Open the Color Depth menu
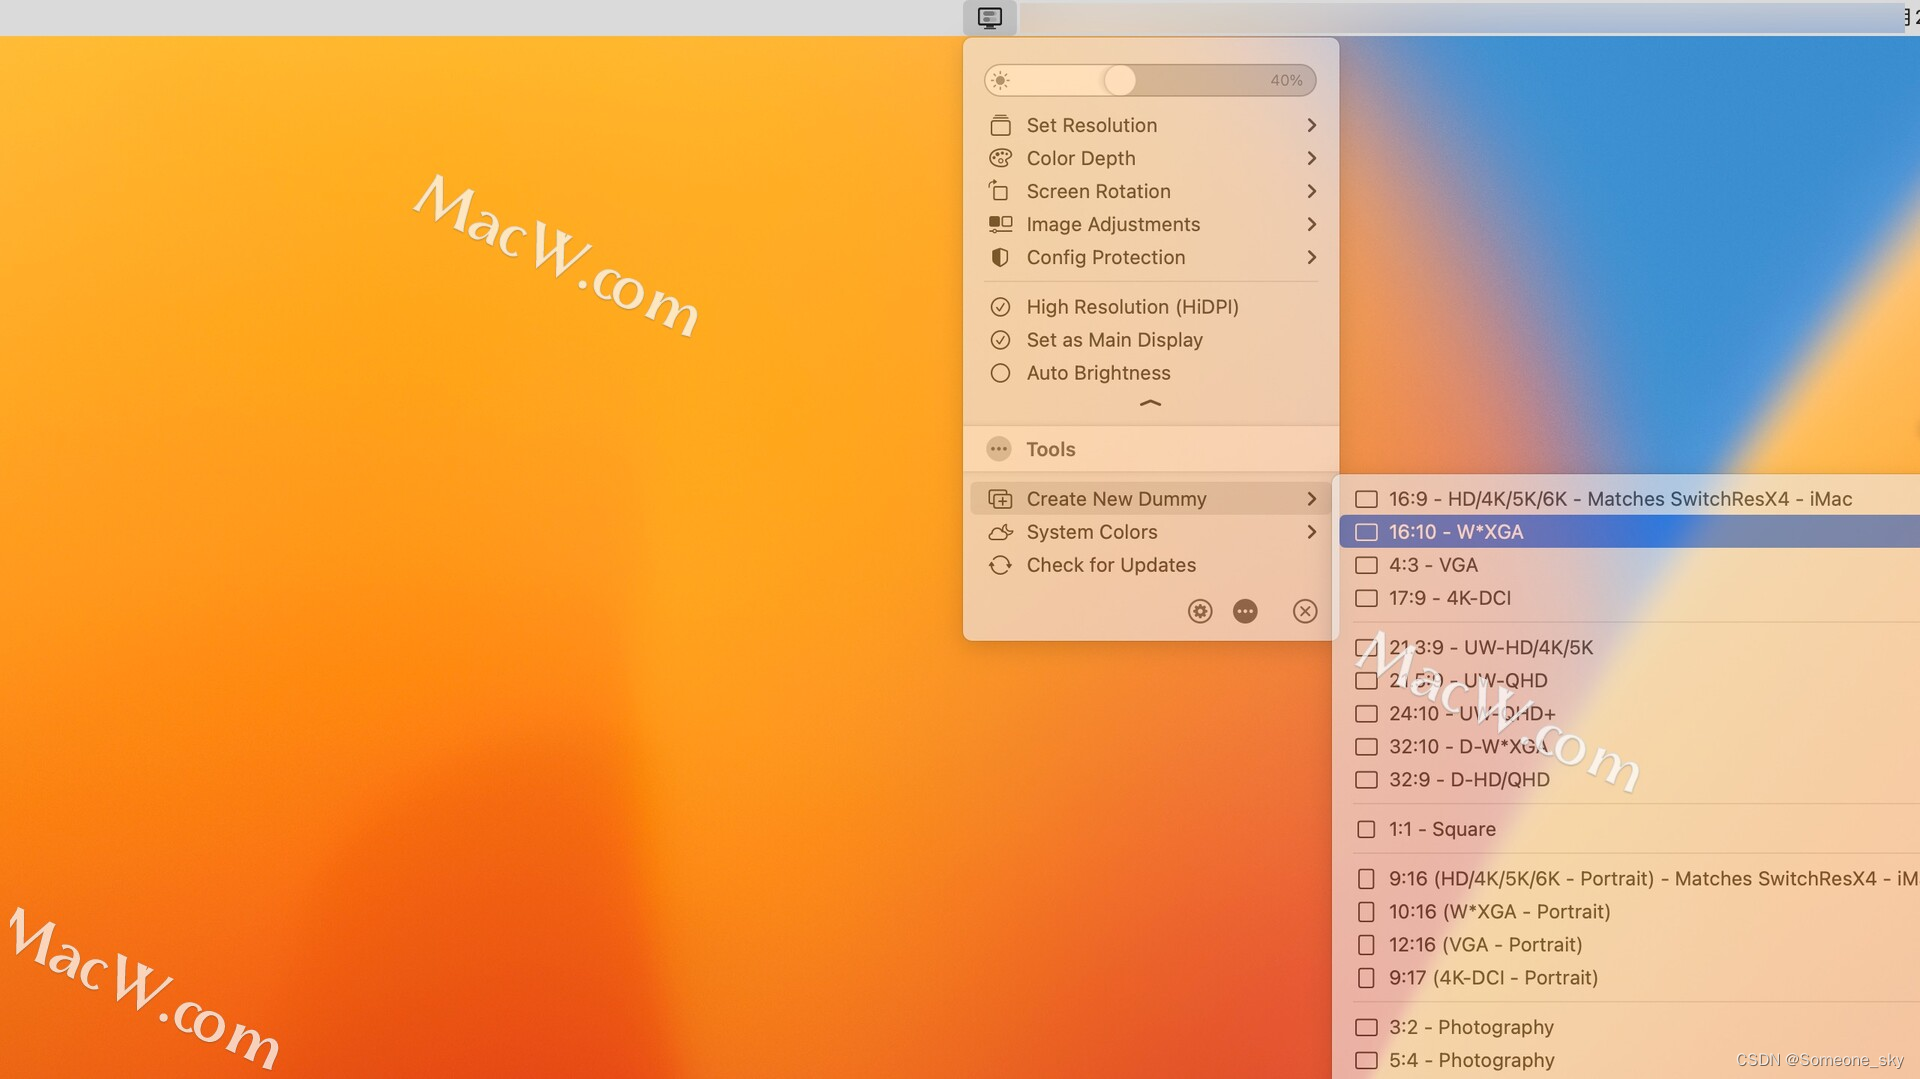Viewport: 1920px width, 1079px height. tap(1151, 158)
